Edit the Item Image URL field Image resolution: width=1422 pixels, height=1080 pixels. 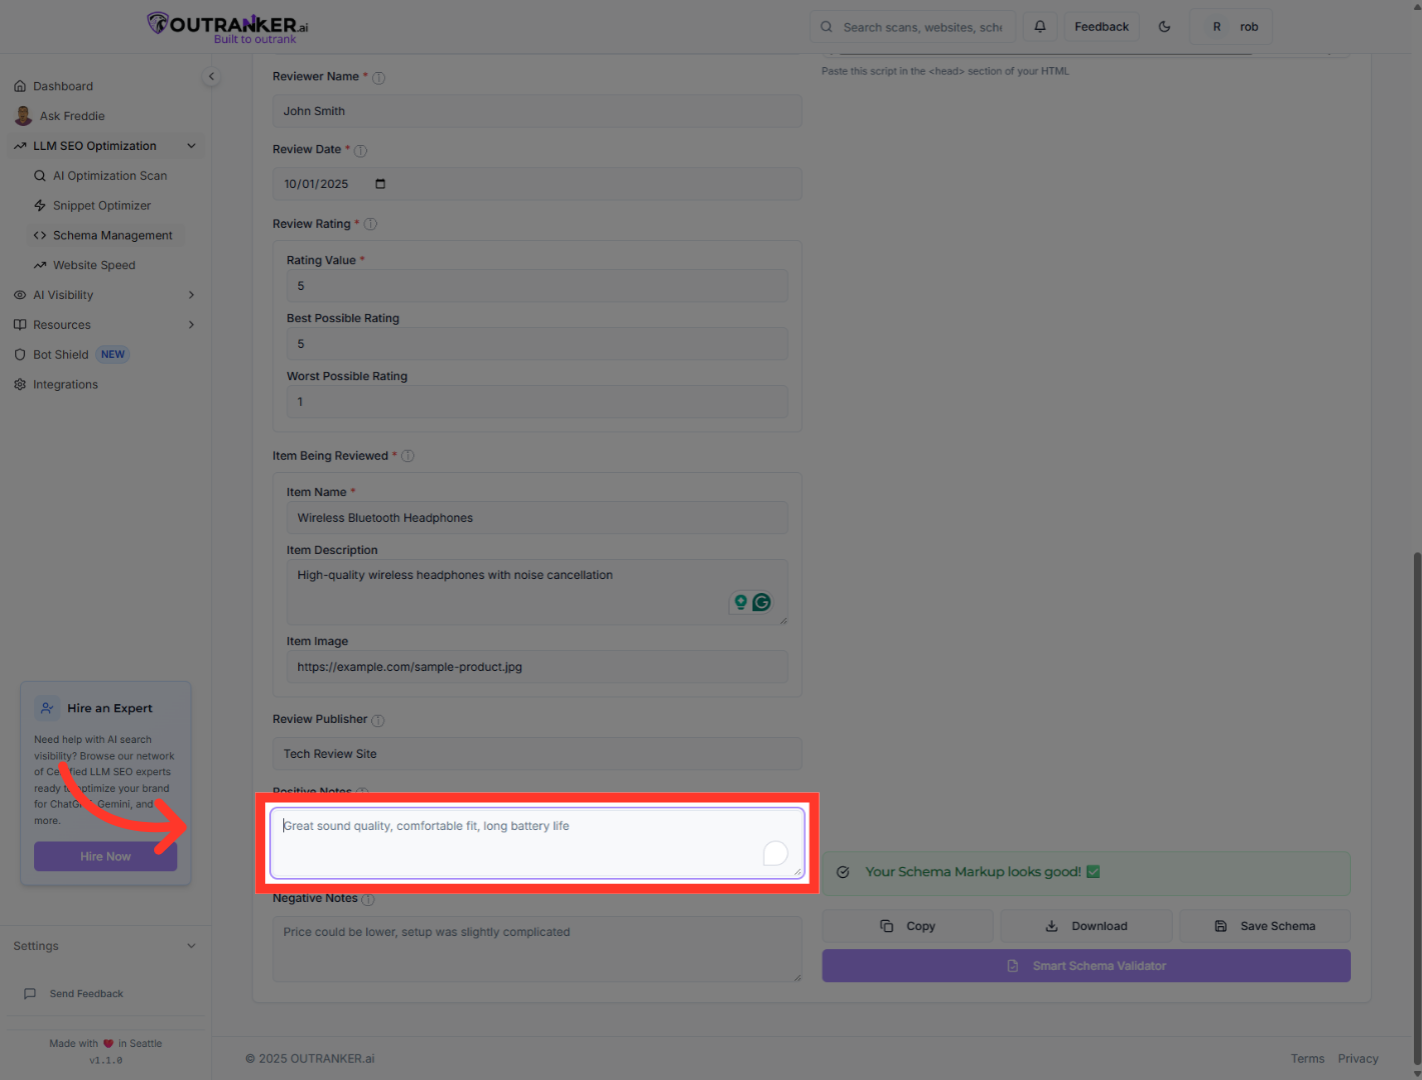(x=537, y=667)
